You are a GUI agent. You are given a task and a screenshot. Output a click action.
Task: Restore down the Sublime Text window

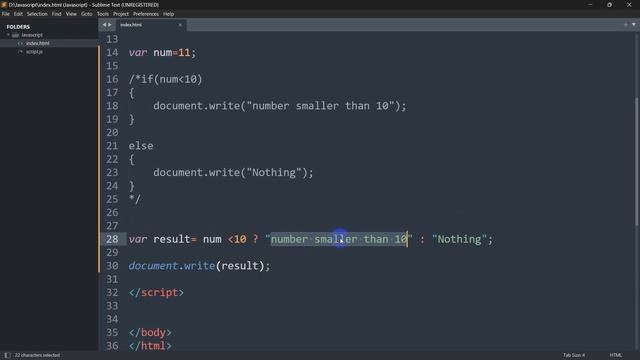[609, 4]
